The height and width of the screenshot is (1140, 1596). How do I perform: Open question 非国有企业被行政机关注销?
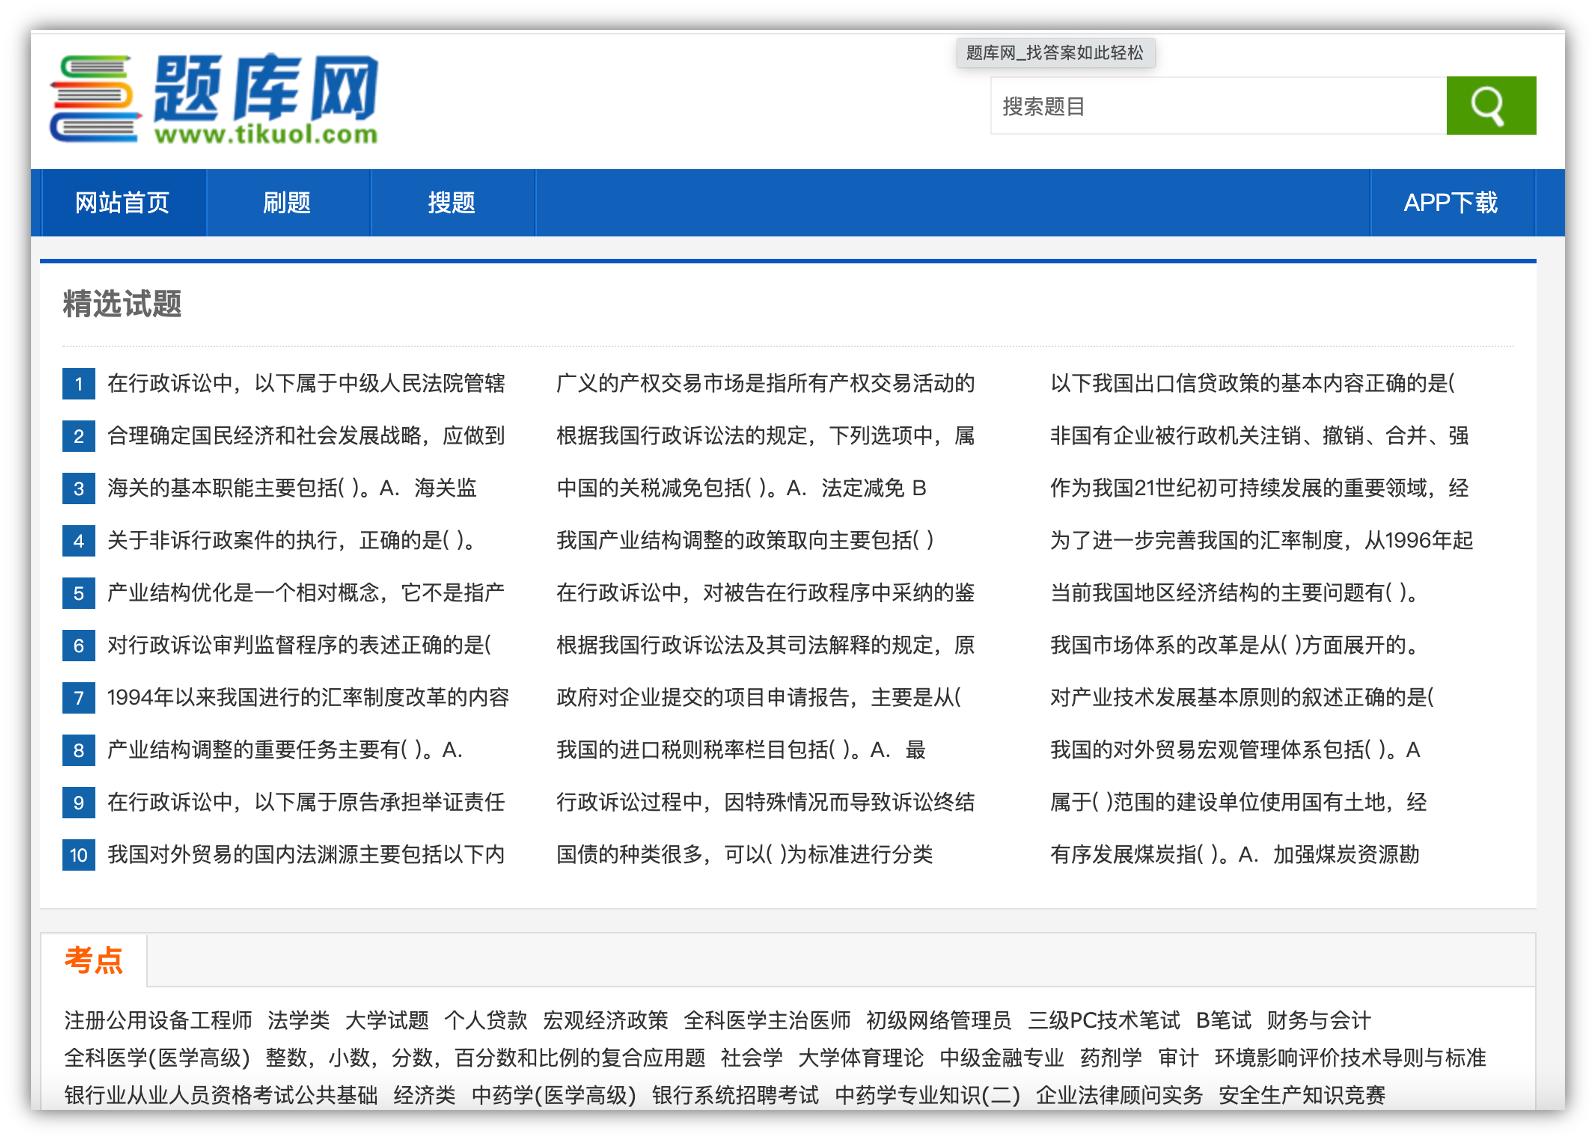pos(1260,435)
